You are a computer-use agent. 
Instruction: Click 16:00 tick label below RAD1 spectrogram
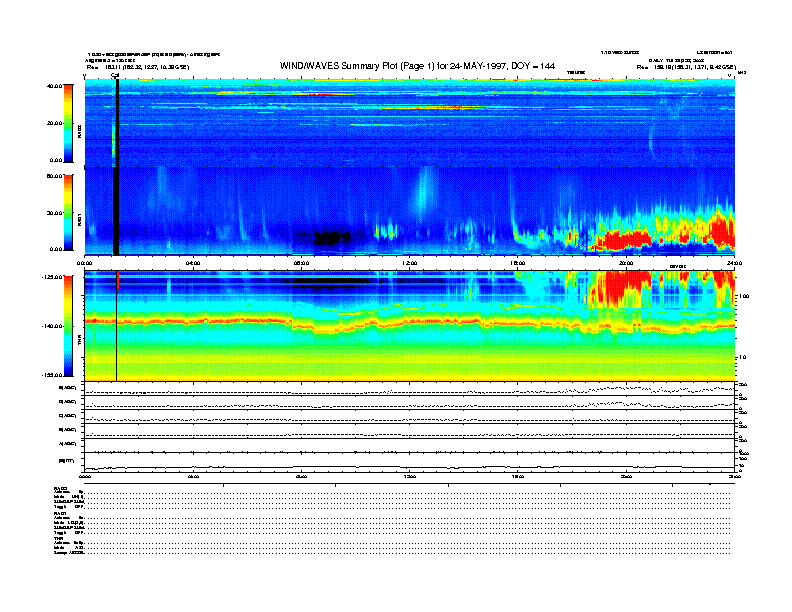(518, 263)
